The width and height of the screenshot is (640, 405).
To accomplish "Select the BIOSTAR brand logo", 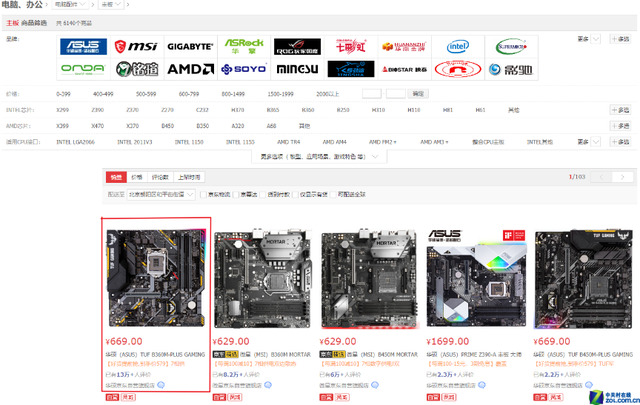I will coord(404,69).
